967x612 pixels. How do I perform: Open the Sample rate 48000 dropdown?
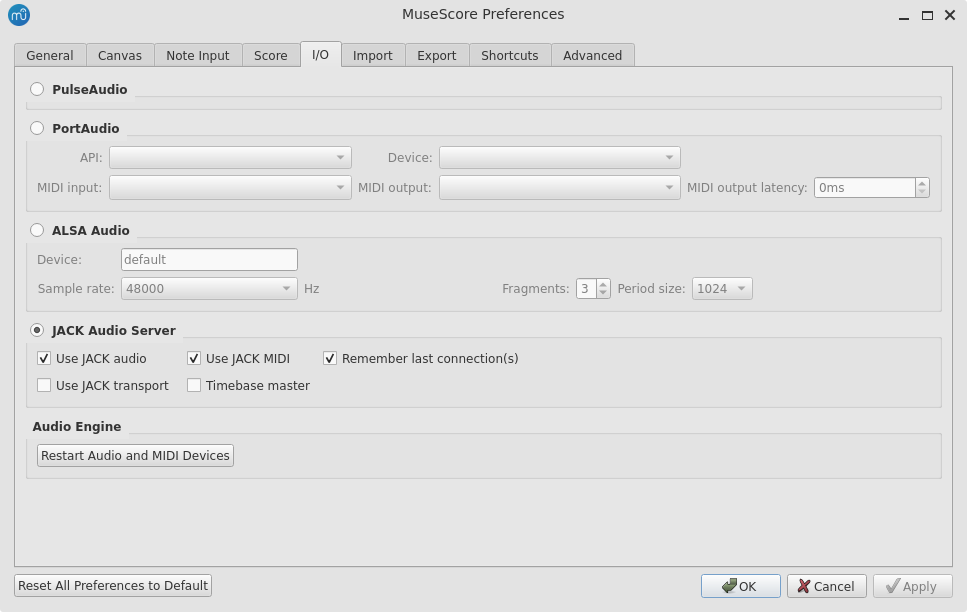[209, 289]
